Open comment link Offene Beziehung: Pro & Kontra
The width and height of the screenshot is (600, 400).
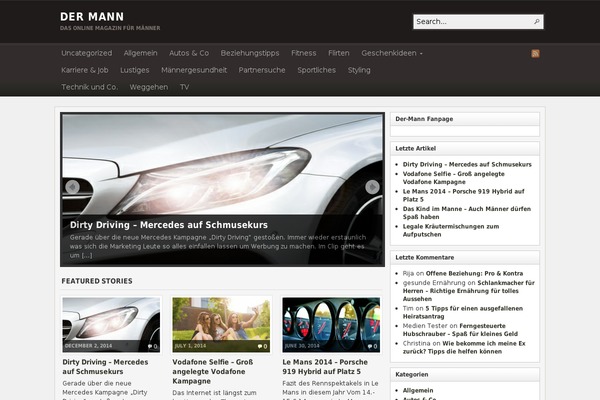(x=474, y=273)
